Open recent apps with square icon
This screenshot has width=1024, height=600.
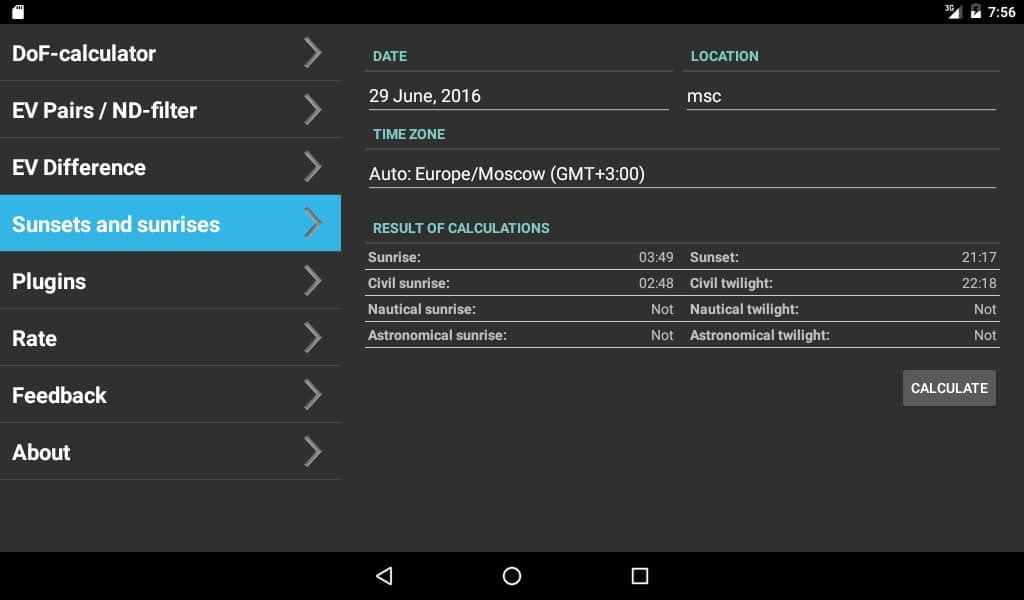tap(640, 575)
